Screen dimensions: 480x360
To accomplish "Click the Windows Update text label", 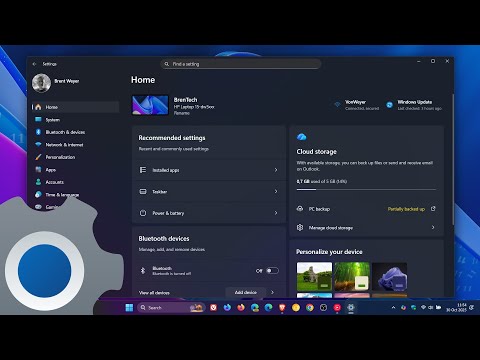I will point(415,102).
